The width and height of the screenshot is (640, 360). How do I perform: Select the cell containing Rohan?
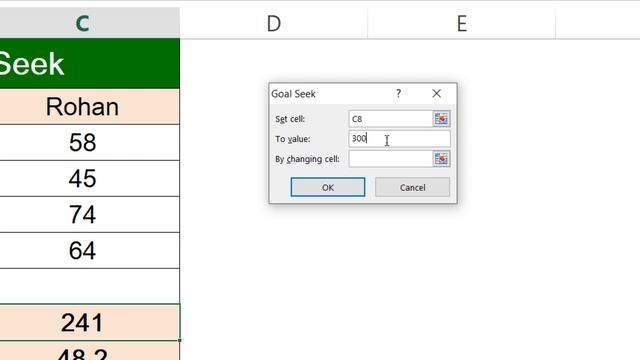tap(90, 107)
